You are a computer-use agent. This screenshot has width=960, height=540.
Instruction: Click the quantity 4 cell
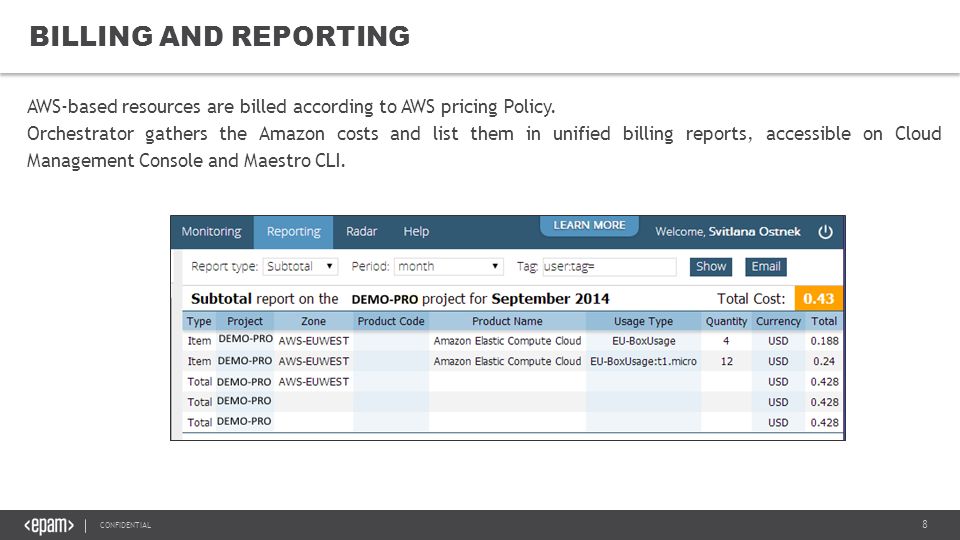pos(726,340)
